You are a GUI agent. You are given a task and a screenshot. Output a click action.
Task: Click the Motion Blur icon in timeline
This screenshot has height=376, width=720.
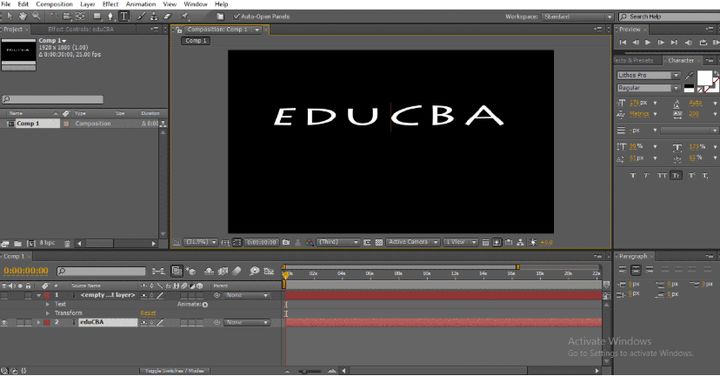click(x=237, y=271)
